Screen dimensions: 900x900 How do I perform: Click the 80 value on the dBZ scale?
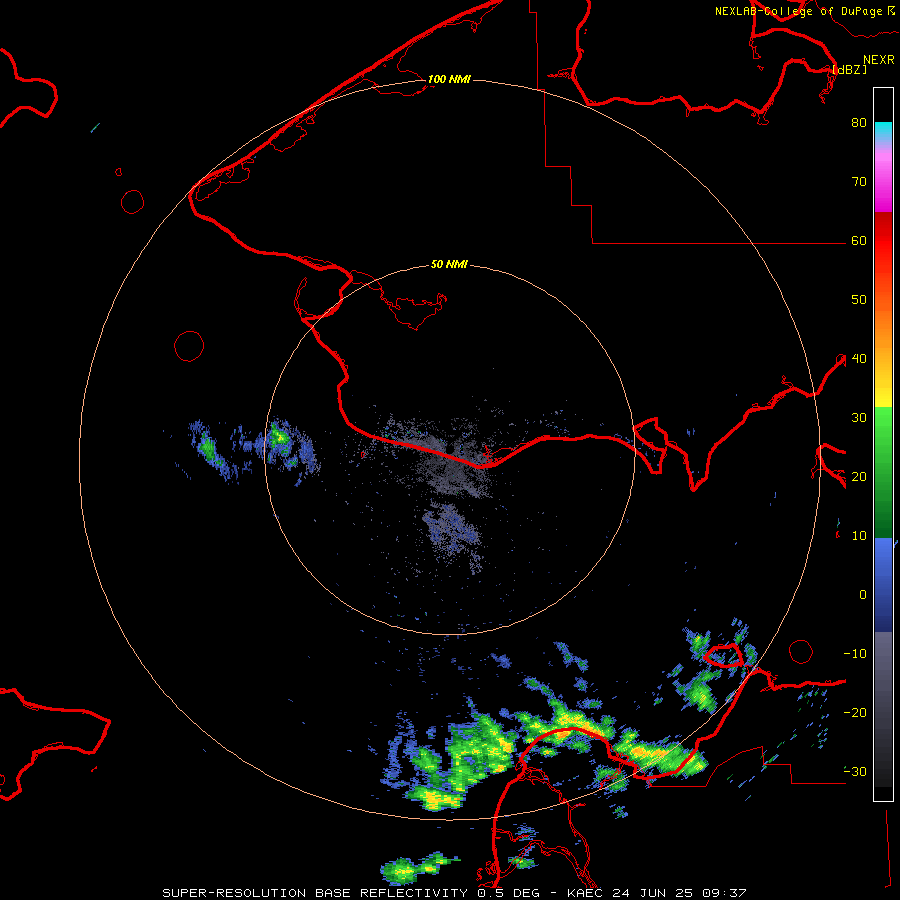[x=859, y=122]
